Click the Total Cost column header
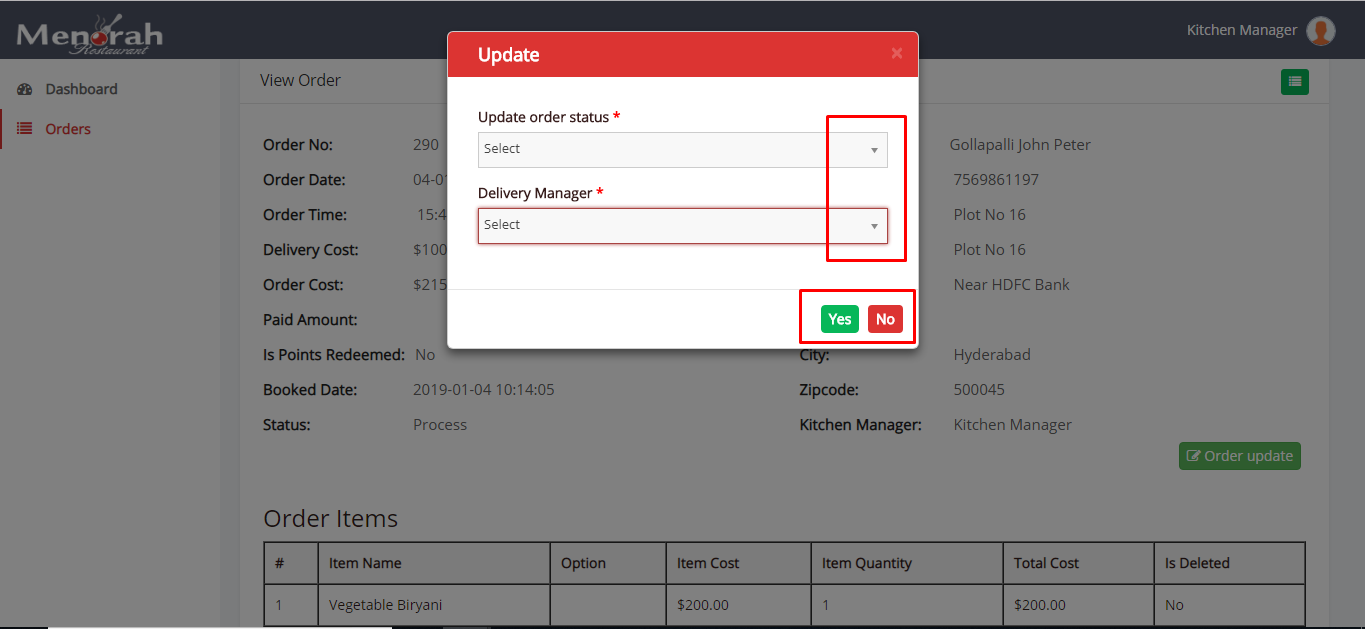Viewport: 1365px width, 629px height. pyautogui.click(x=1046, y=563)
